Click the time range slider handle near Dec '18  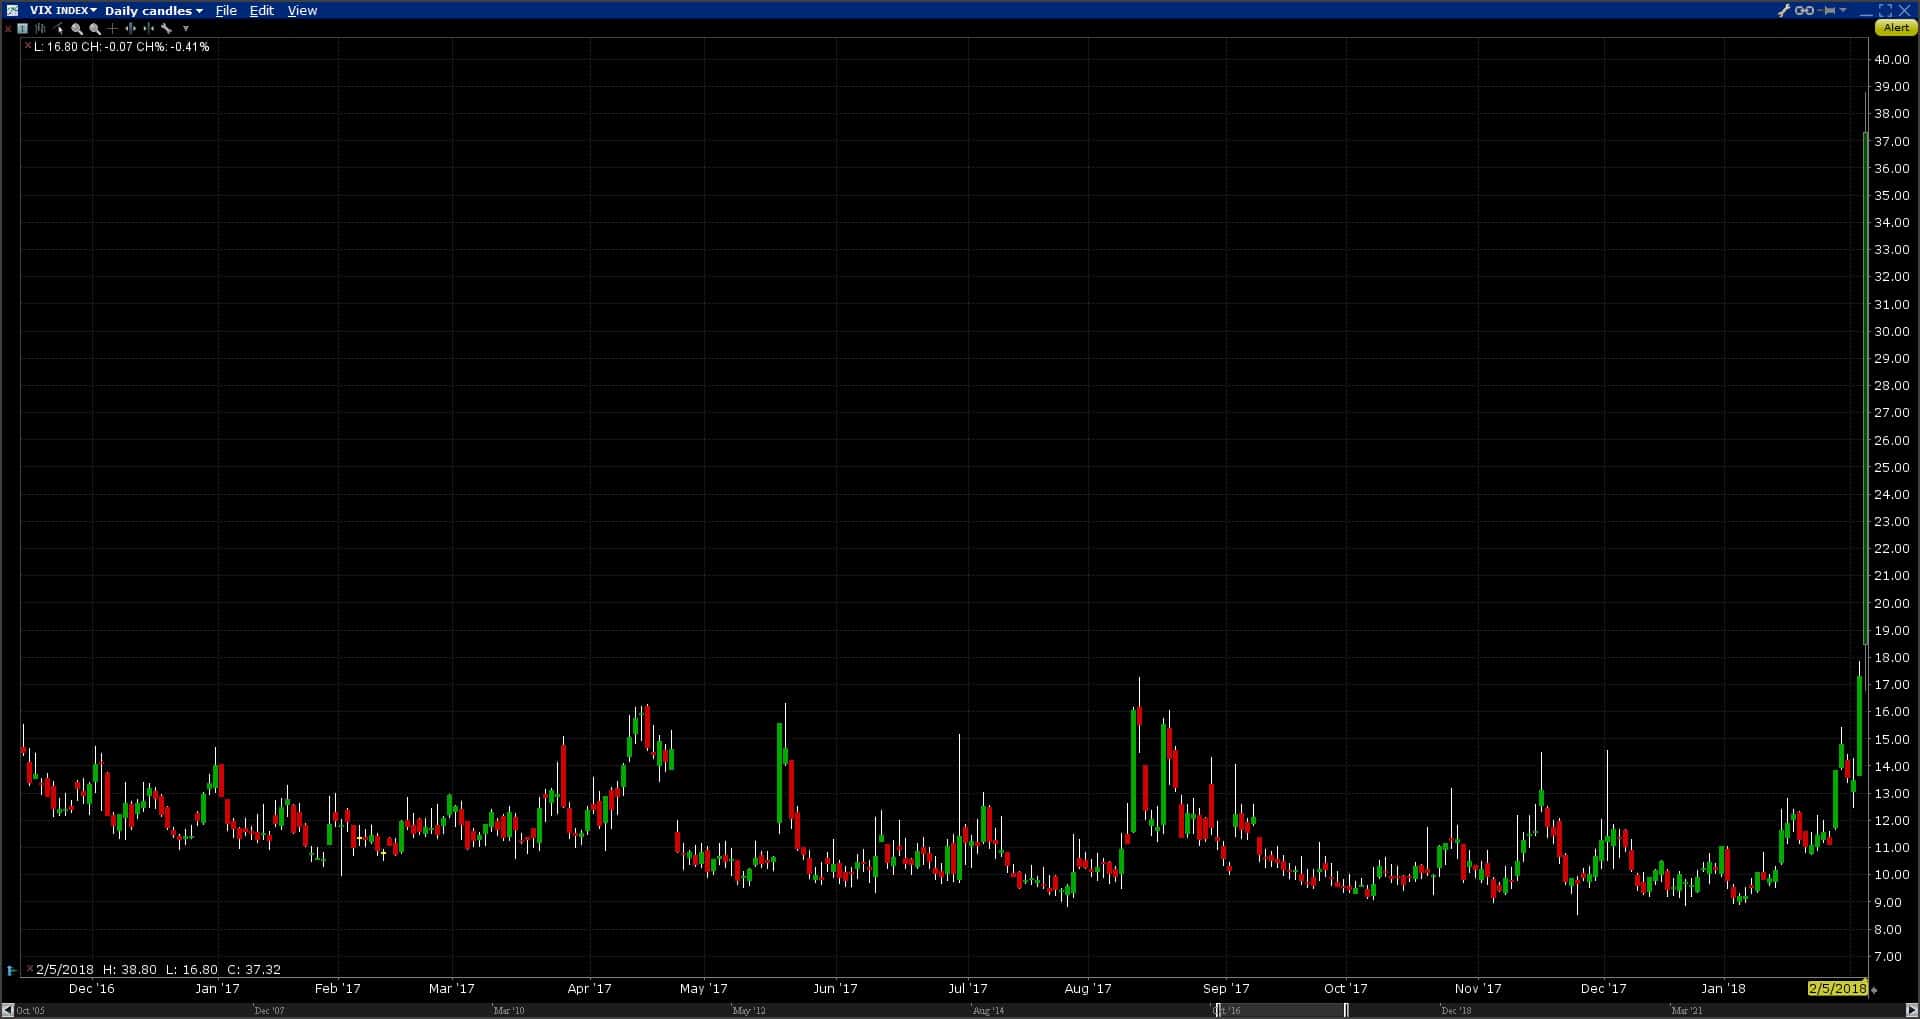(1346, 1010)
